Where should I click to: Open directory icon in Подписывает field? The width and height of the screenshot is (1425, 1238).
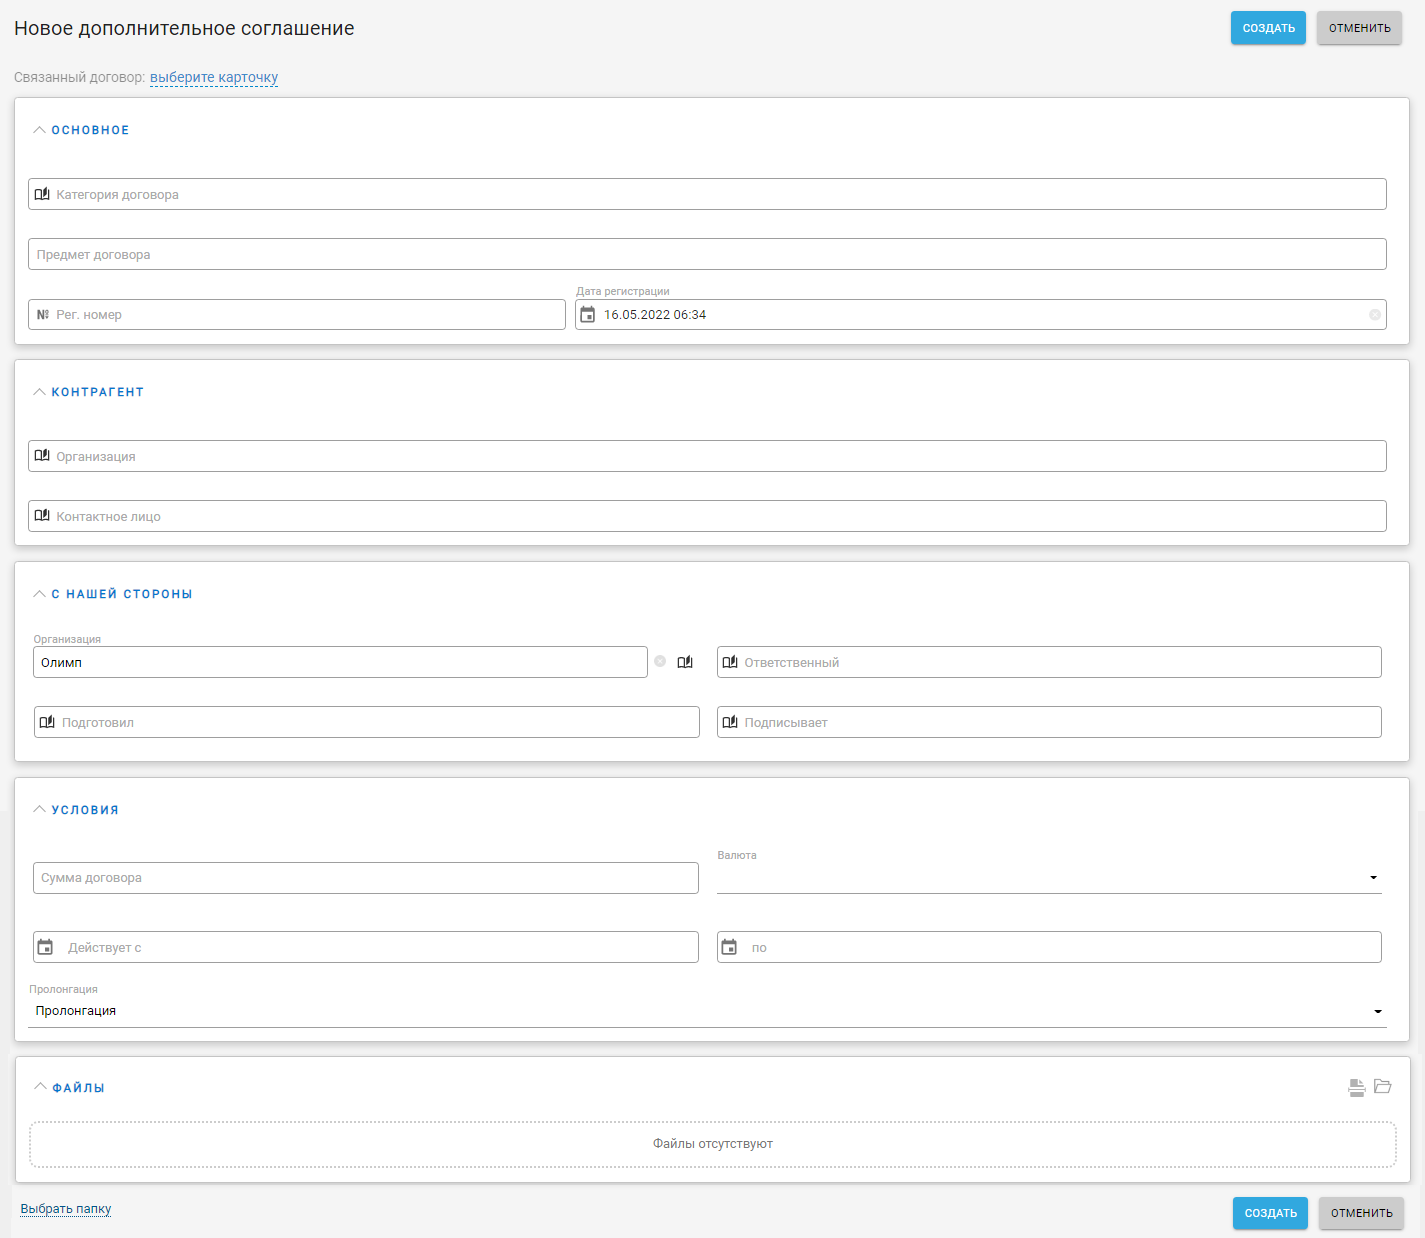(x=730, y=722)
